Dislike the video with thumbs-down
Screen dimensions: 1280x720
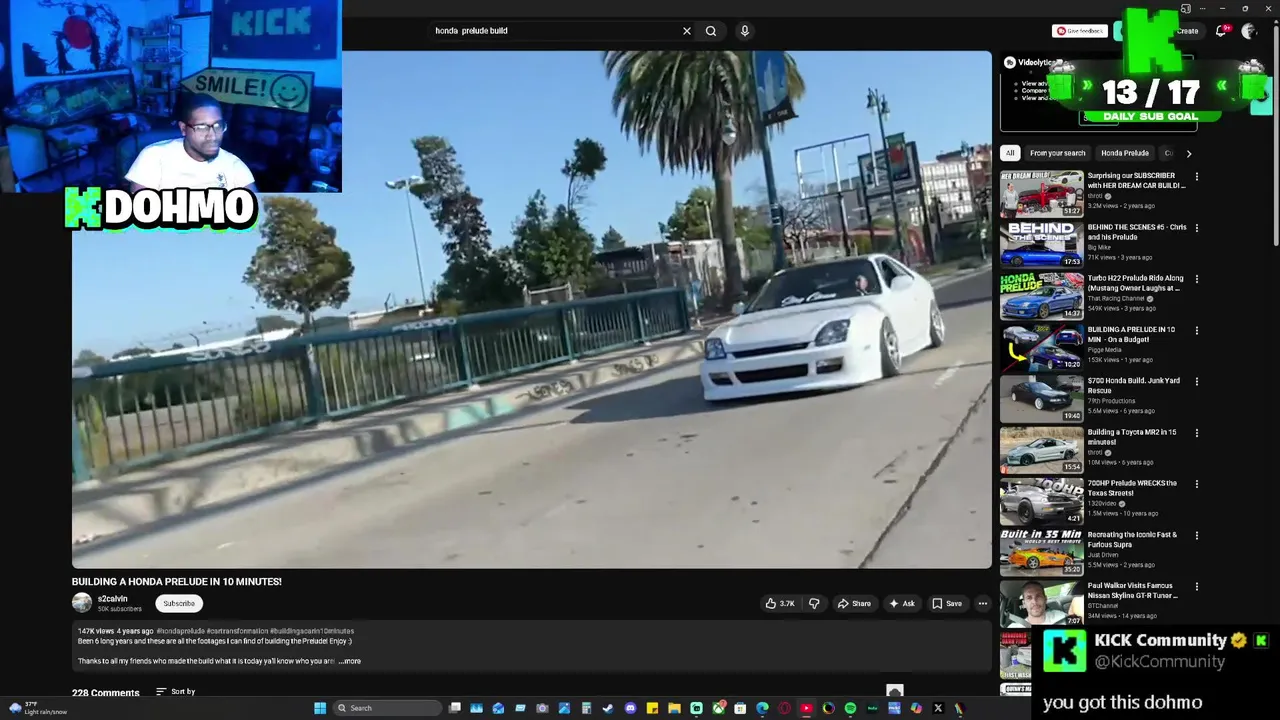point(814,603)
